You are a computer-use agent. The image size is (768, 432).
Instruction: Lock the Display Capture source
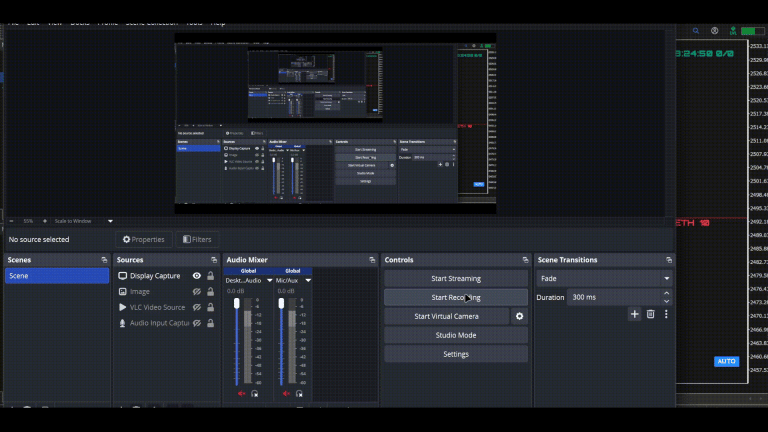point(211,276)
